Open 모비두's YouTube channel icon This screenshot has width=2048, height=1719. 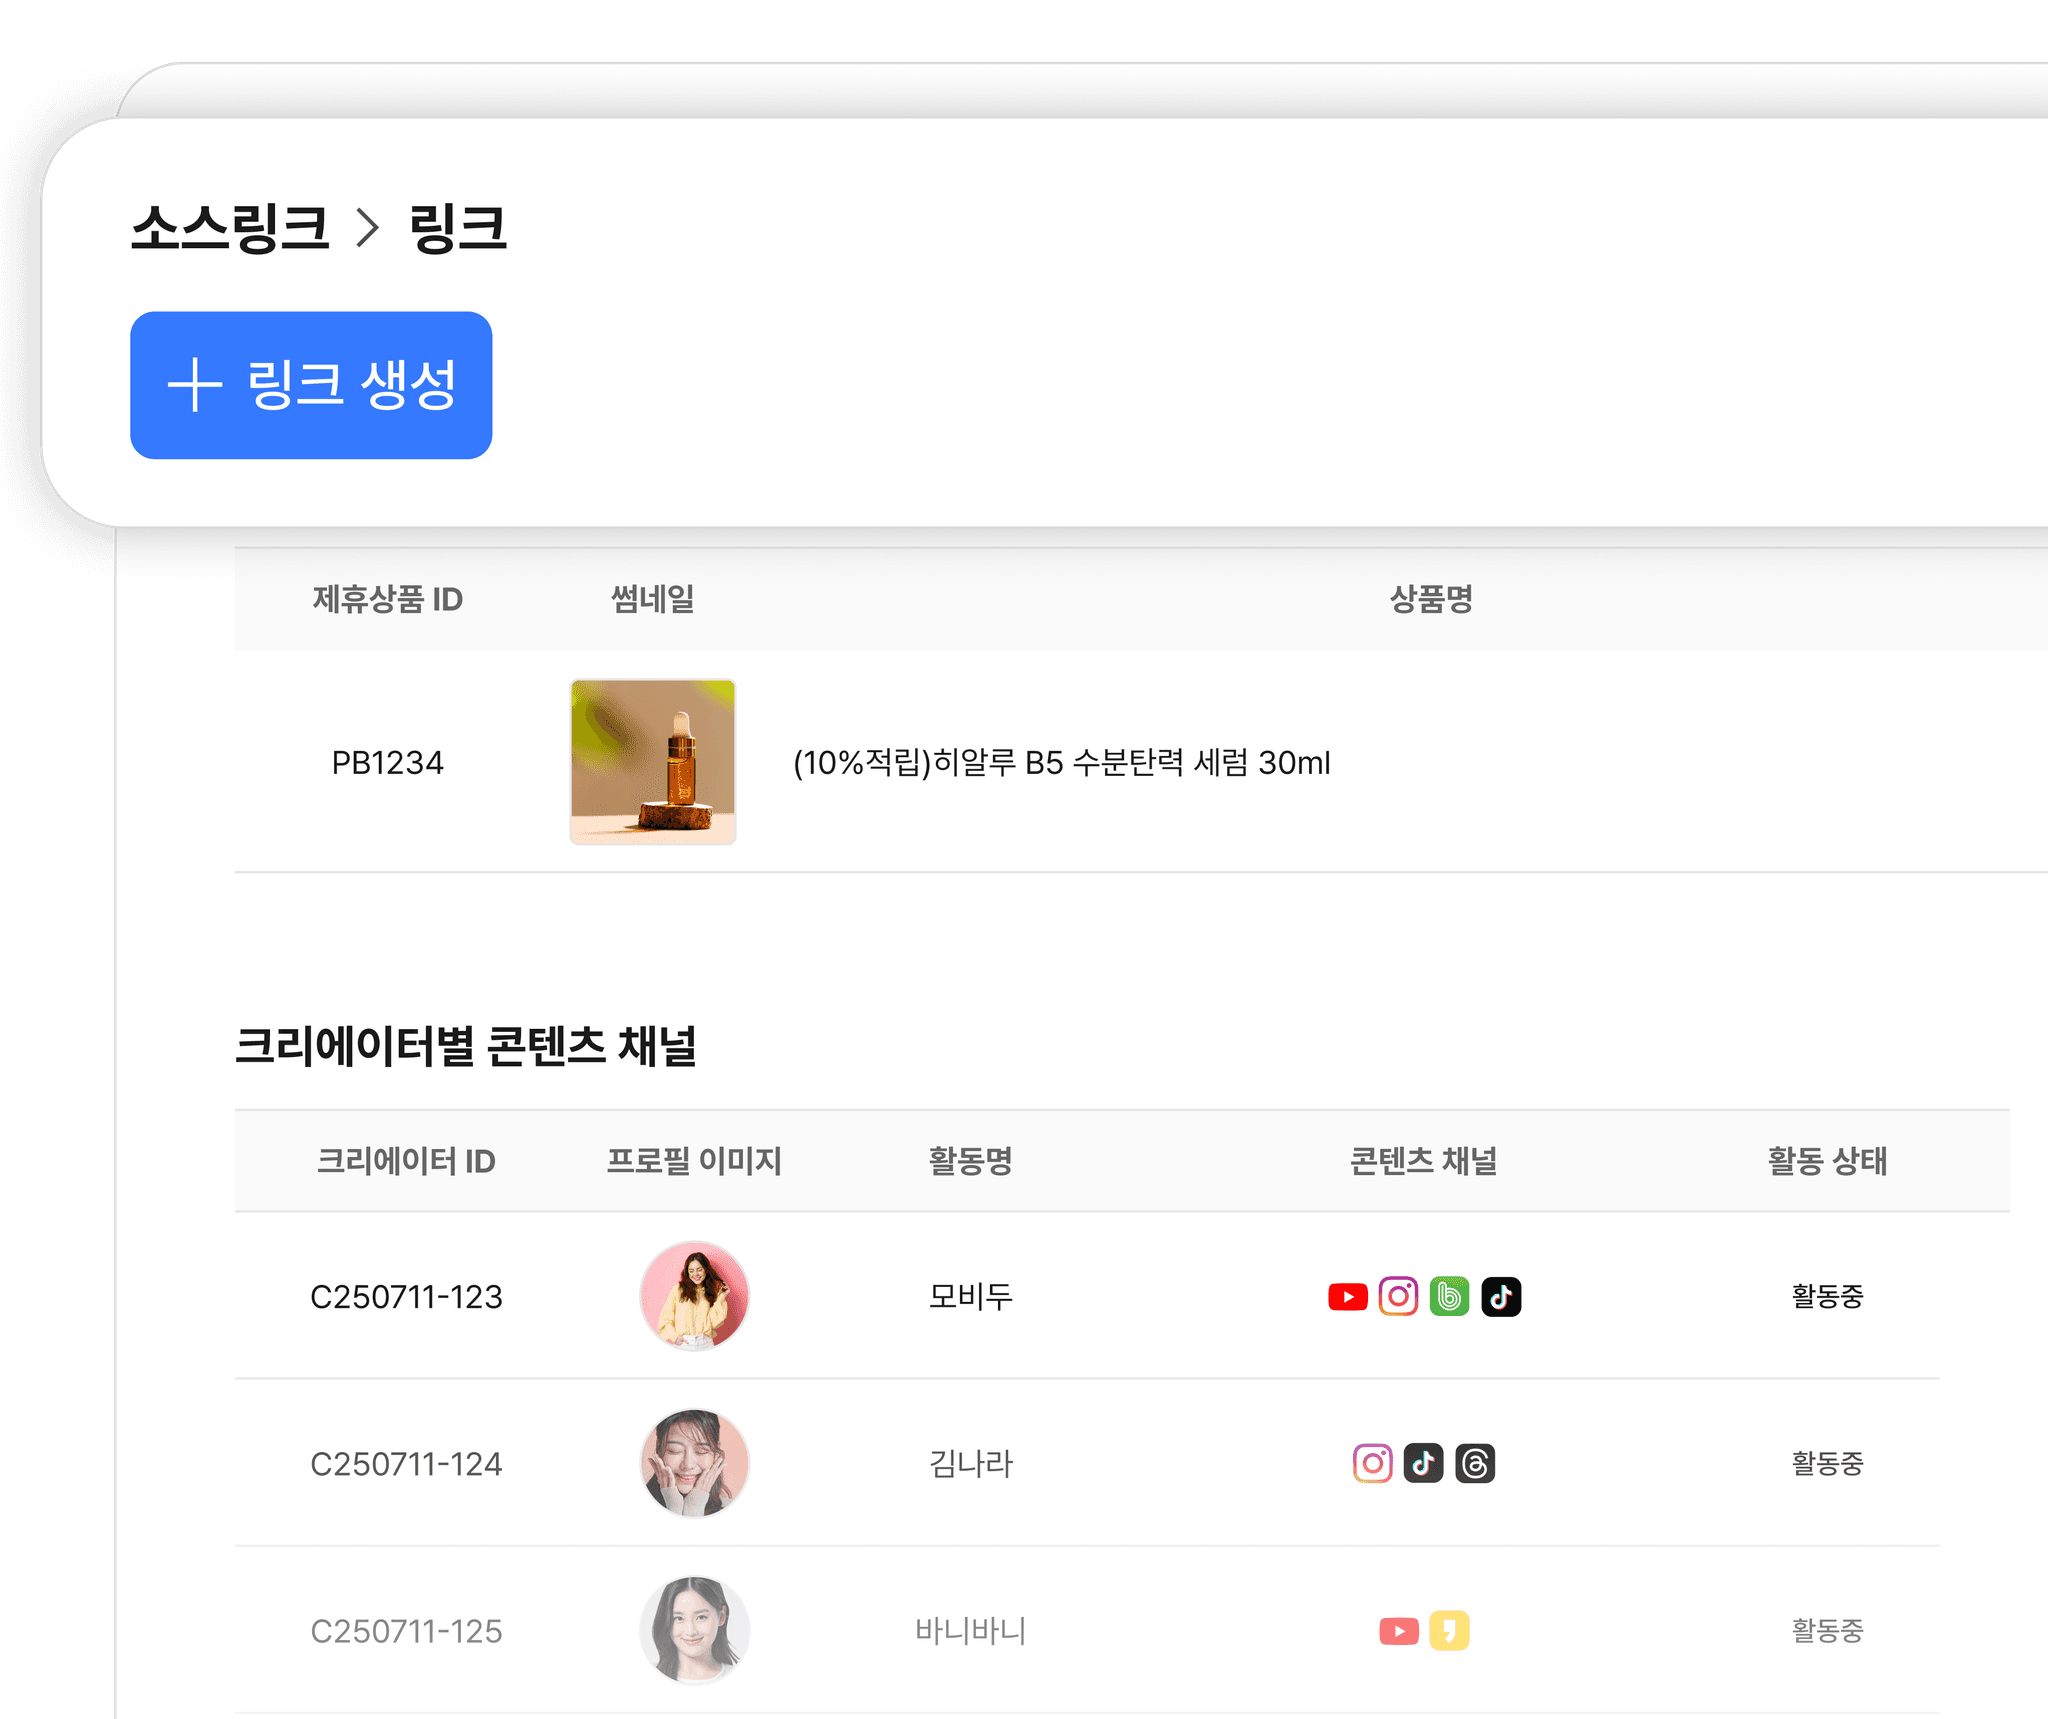point(1349,1297)
